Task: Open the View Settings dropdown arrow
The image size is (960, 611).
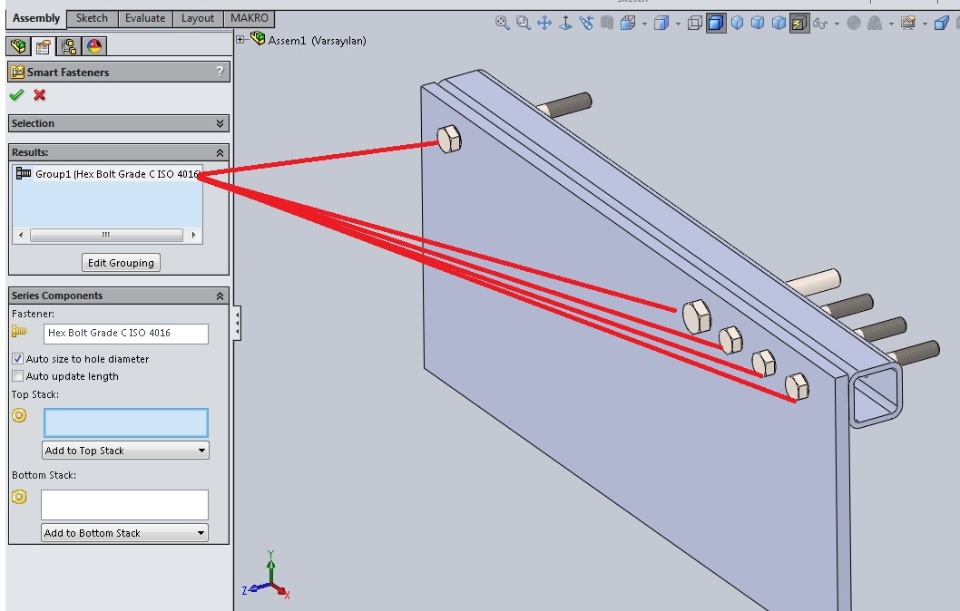Action: 924,24
